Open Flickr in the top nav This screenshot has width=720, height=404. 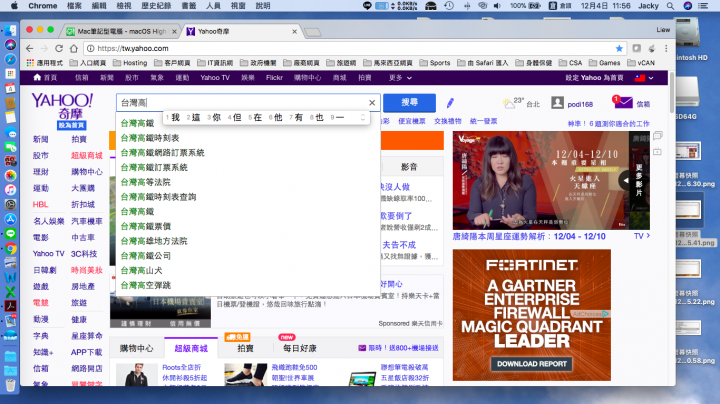(x=274, y=78)
